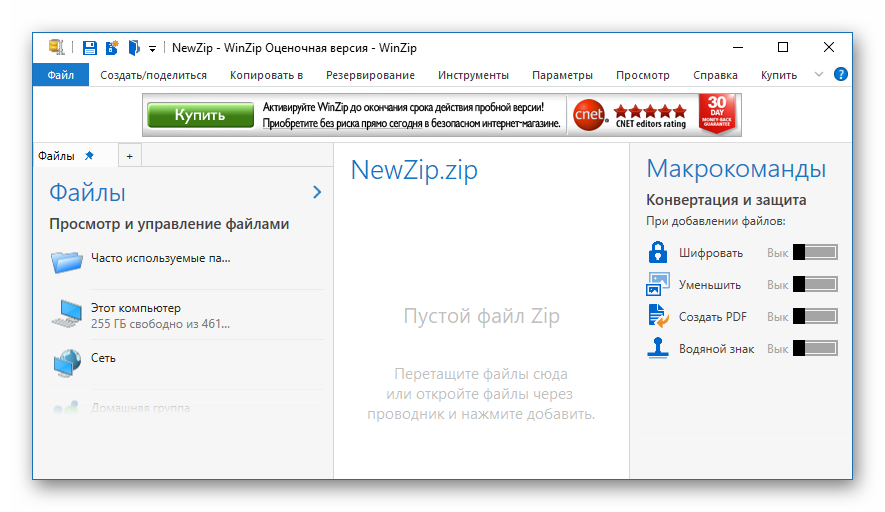
Task: Add a new tab with plus button
Action: (x=129, y=156)
